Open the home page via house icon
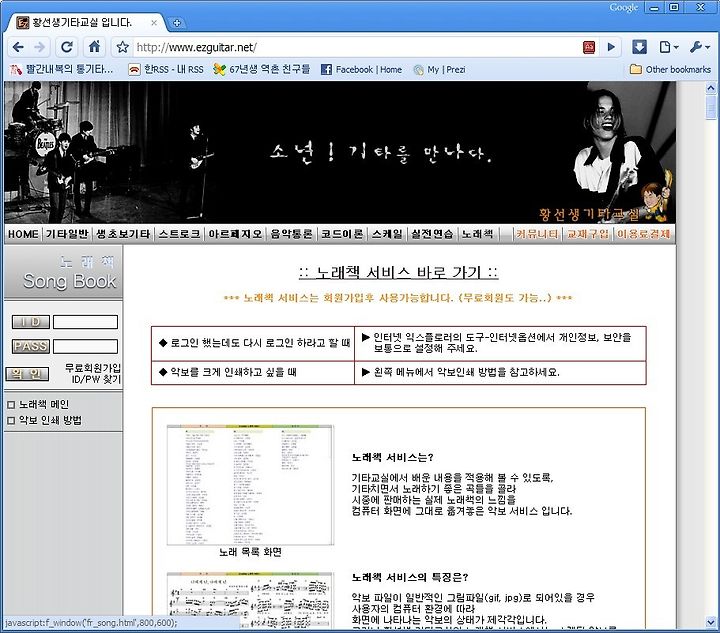The width and height of the screenshot is (720, 633). (94, 46)
